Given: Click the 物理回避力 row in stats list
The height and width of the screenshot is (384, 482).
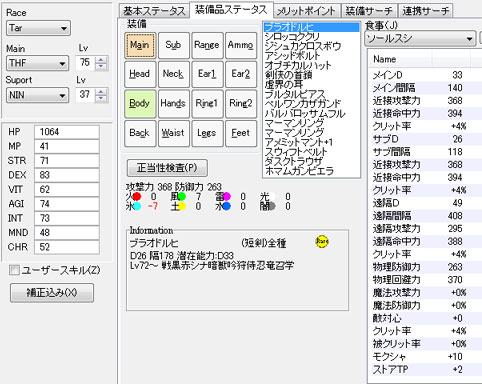Looking at the screenshot, I should pos(425,280).
